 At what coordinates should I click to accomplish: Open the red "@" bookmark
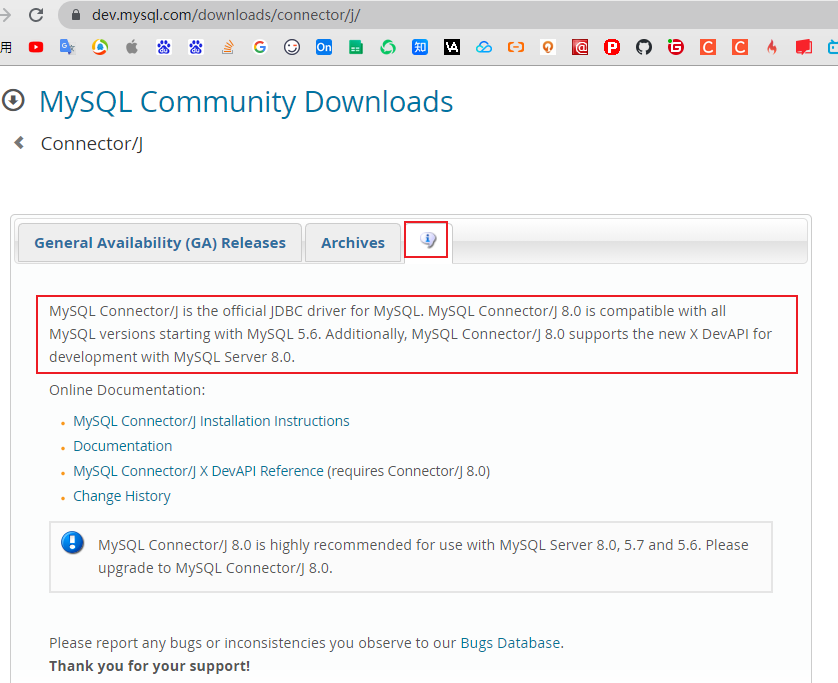pyautogui.click(x=580, y=48)
